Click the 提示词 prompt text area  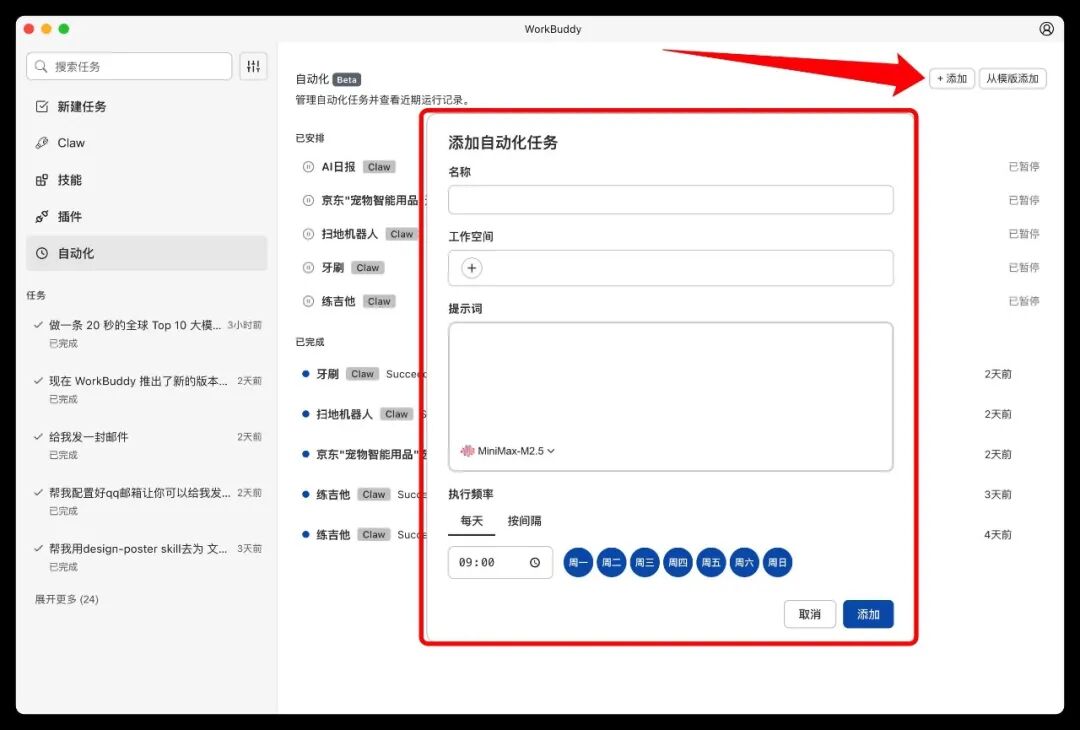coord(671,396)
